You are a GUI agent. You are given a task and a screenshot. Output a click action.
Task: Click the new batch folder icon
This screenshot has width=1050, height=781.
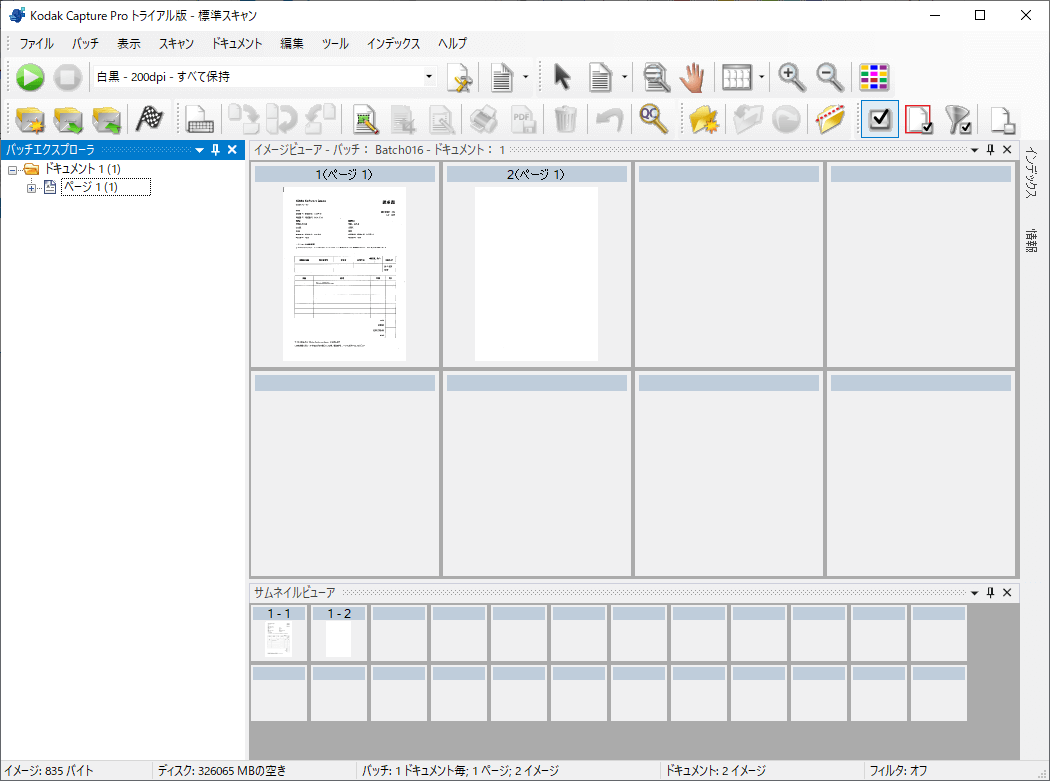[x=29, y=119]
